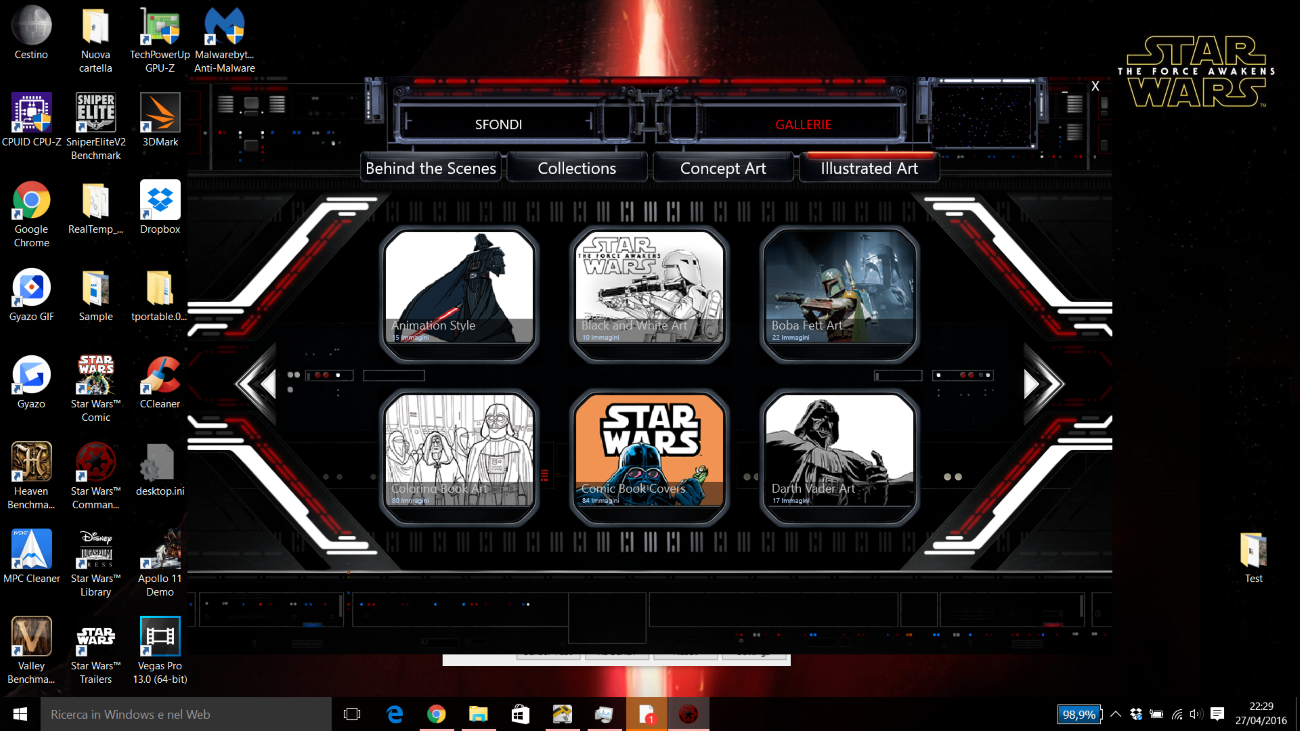Launch 3DMark desktop shortcut
1300x731 pixels.
pos(160,121)
